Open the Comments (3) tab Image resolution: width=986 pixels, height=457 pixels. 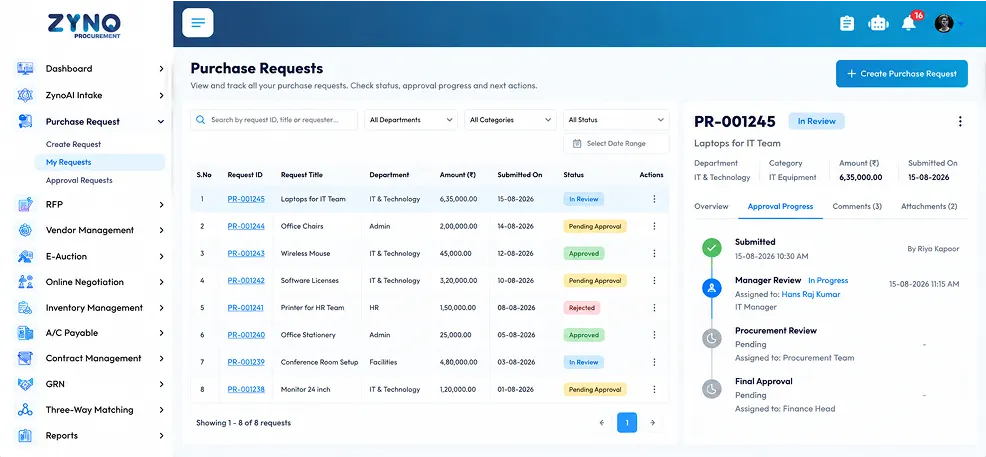tap(857, 206)
